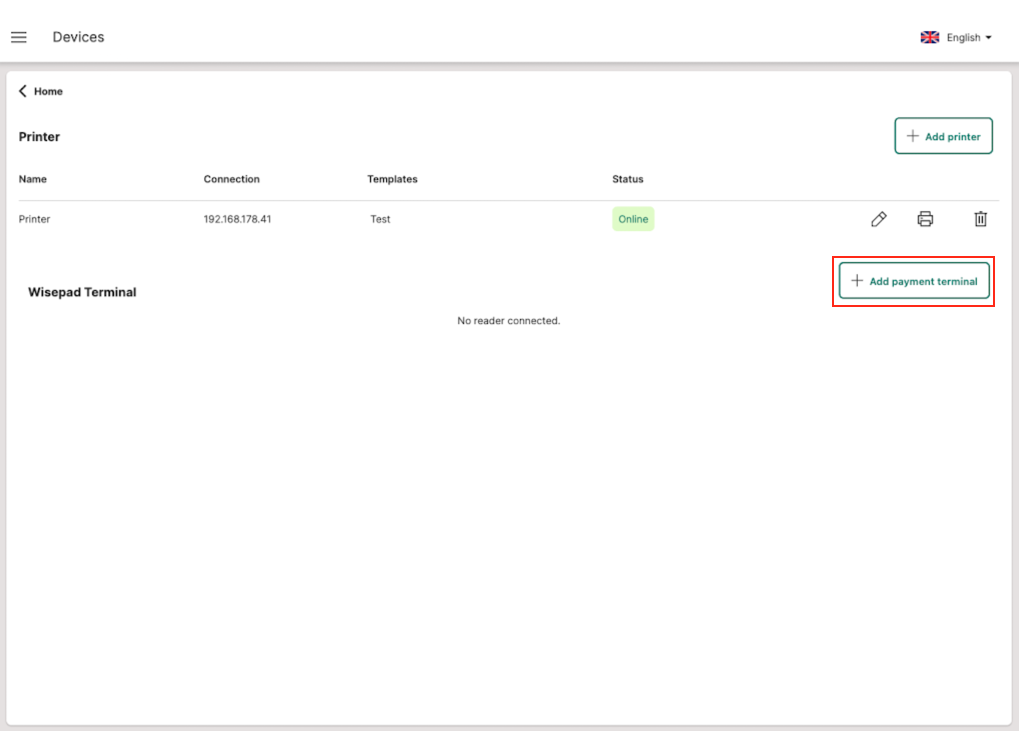Delete the printer using the trash icon
Image resolution: width=1020 pixels, height=731 pixels.
point(981,219)
